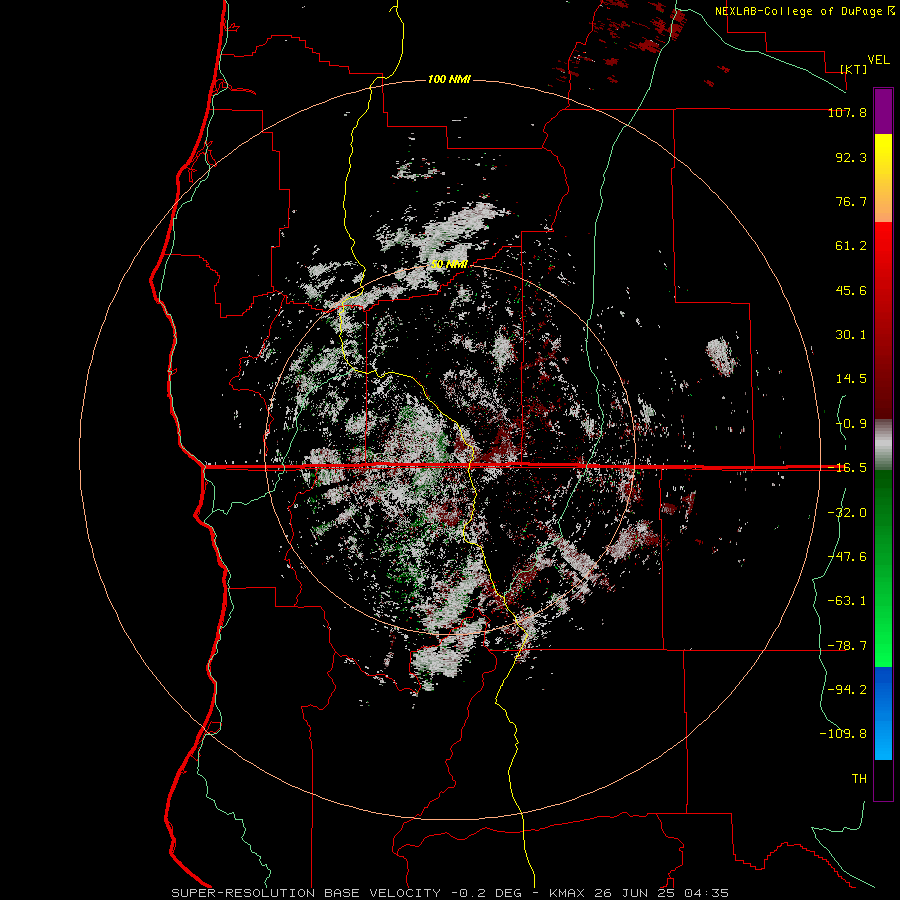Click the 107.8 scale value

[847, 112]
